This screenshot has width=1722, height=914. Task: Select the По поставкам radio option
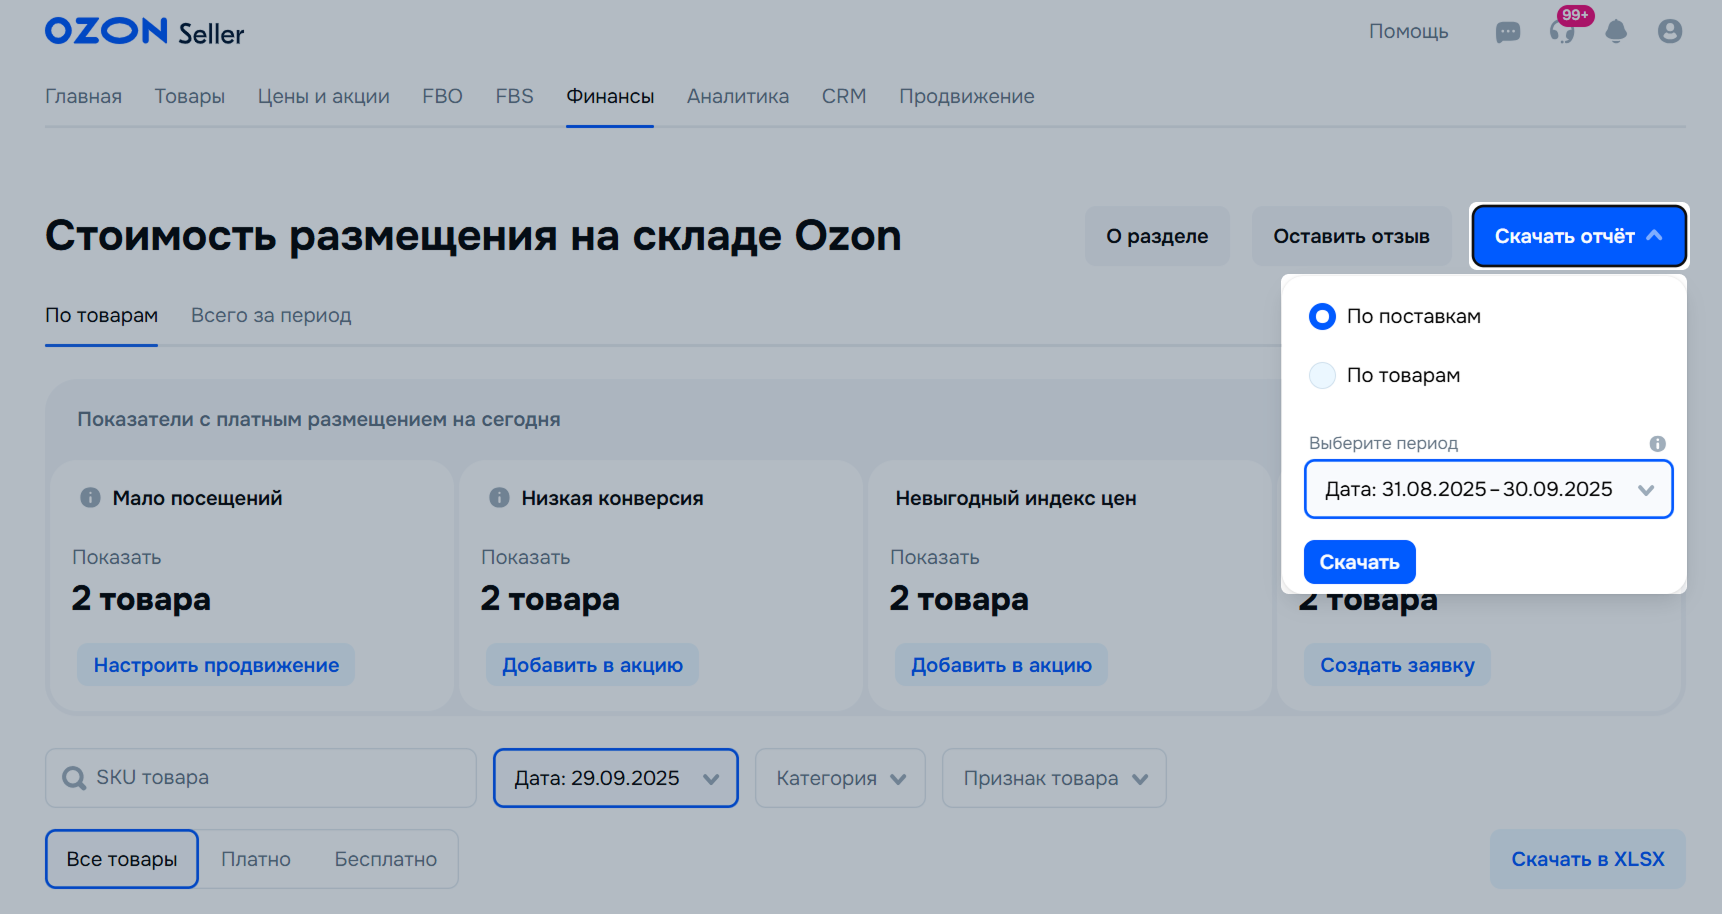(1322, 317)
